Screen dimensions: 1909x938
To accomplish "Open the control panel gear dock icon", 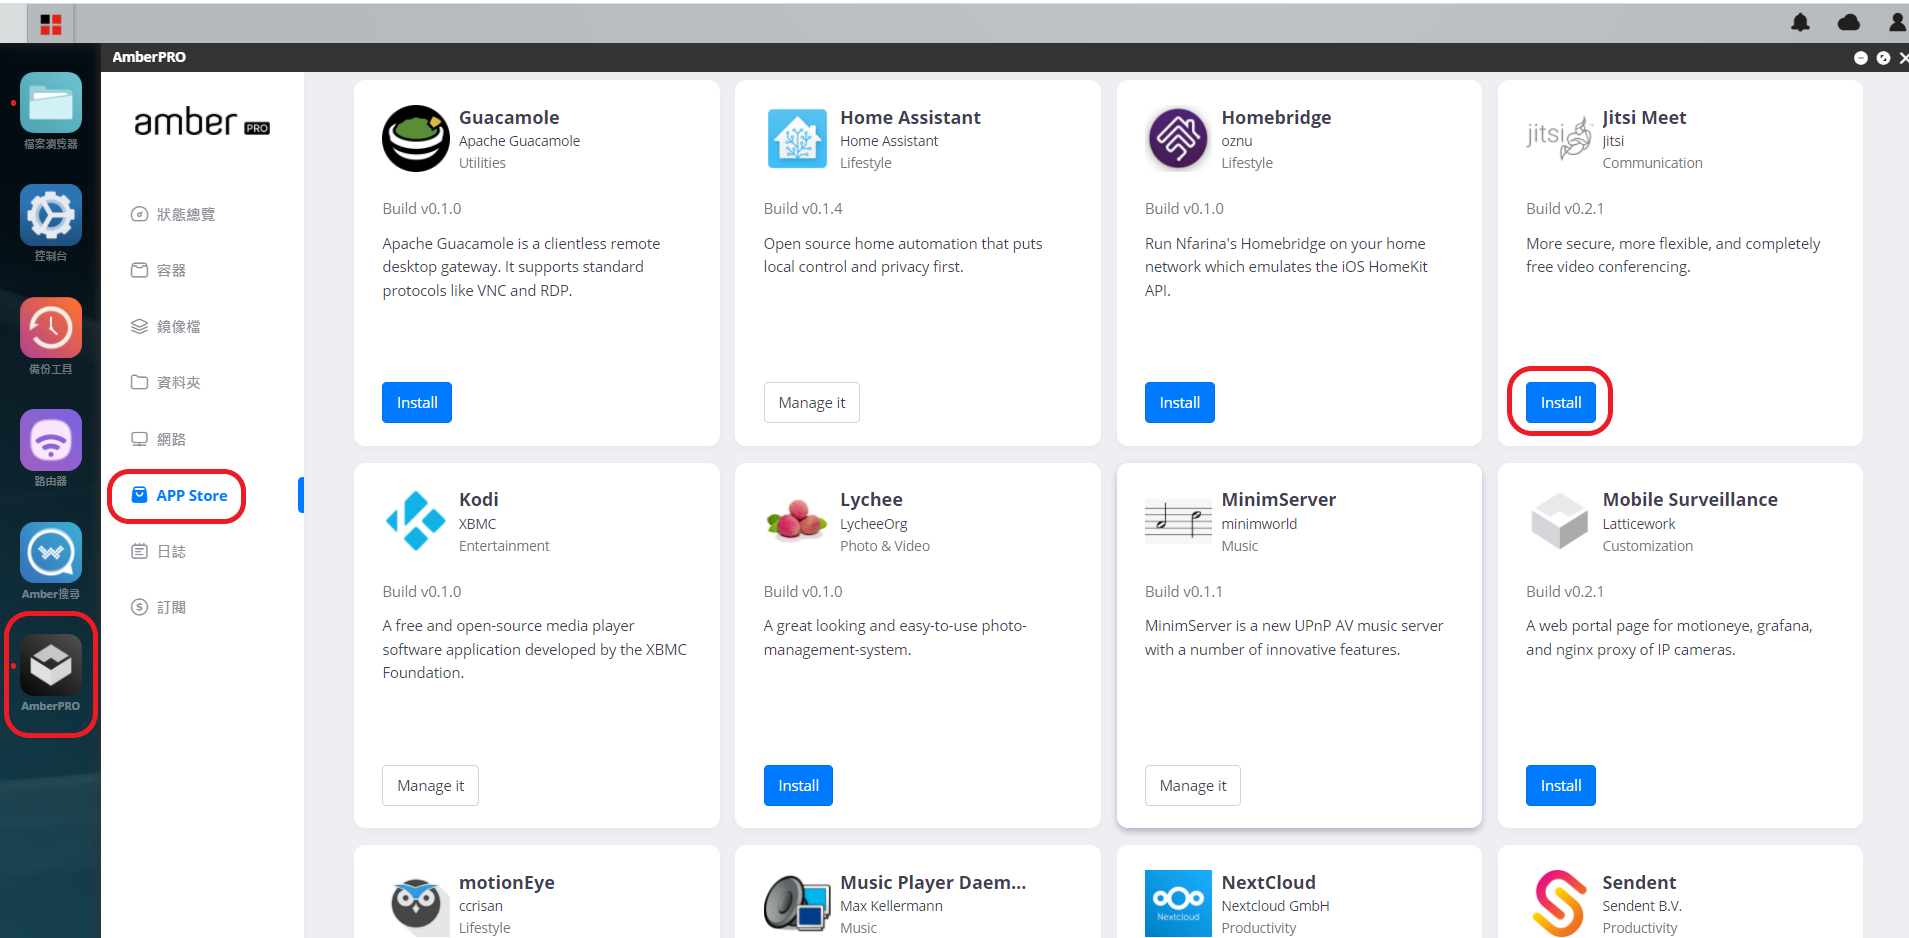I will tap(51, 215).
